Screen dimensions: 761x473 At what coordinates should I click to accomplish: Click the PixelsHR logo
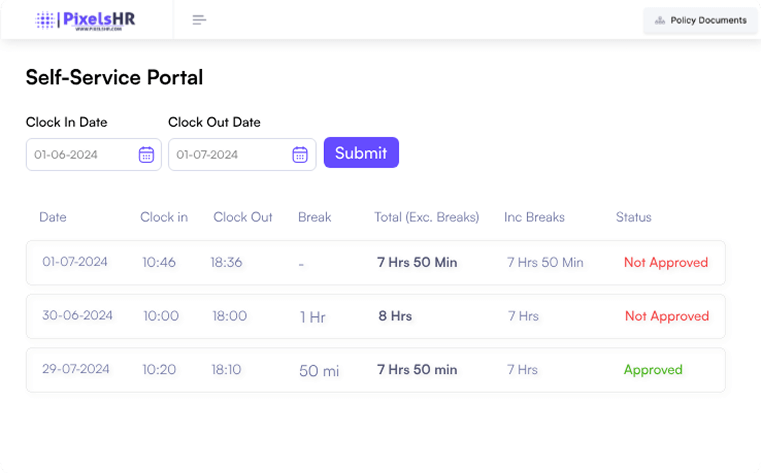[85, 20]
